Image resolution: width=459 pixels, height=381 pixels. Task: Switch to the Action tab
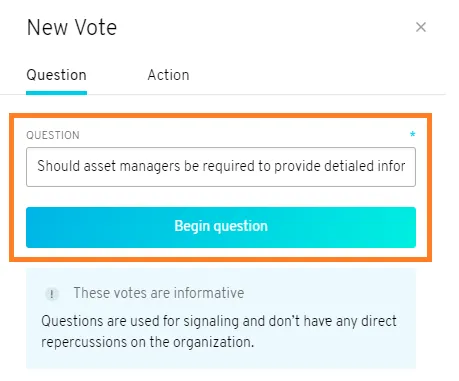(168, 75)
